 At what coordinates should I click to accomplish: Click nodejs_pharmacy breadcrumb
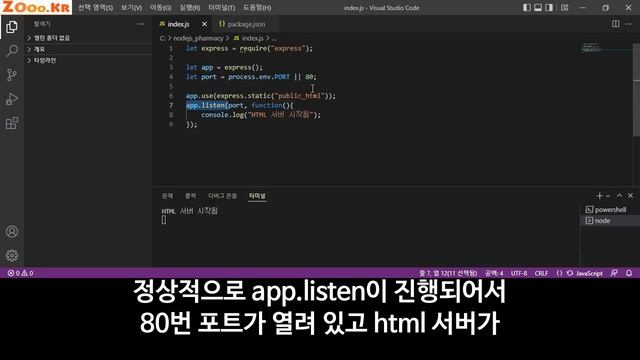pyautogui.click(x=198, y=38)
